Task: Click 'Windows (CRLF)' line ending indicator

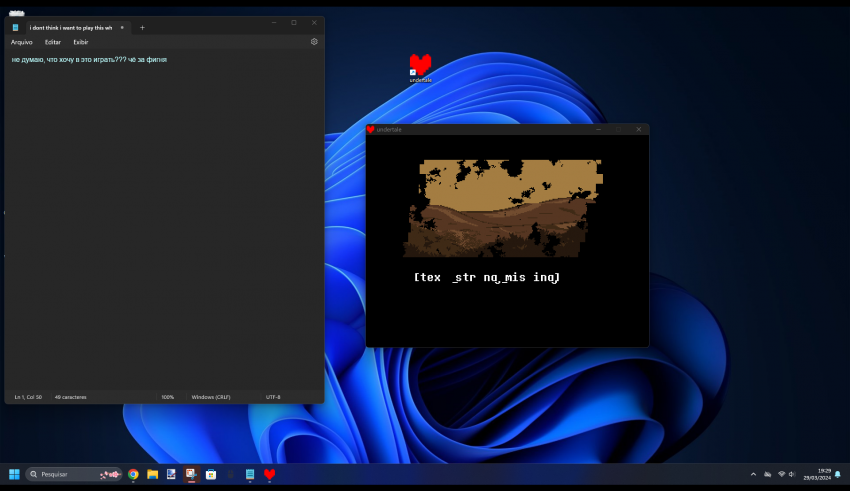Action: pyautogui.click(x=211, y=397)
